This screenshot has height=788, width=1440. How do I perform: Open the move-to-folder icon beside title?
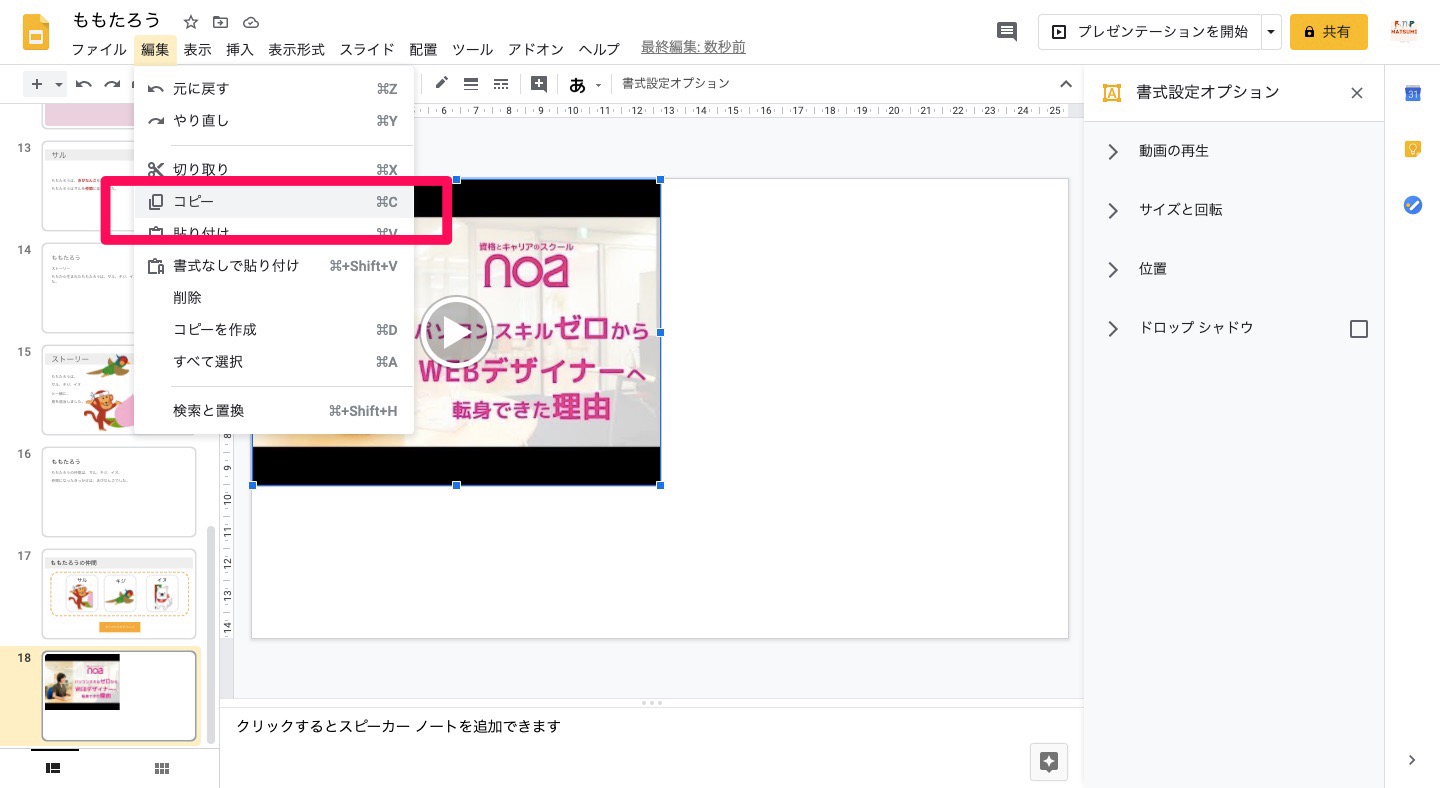pos(221,22)
